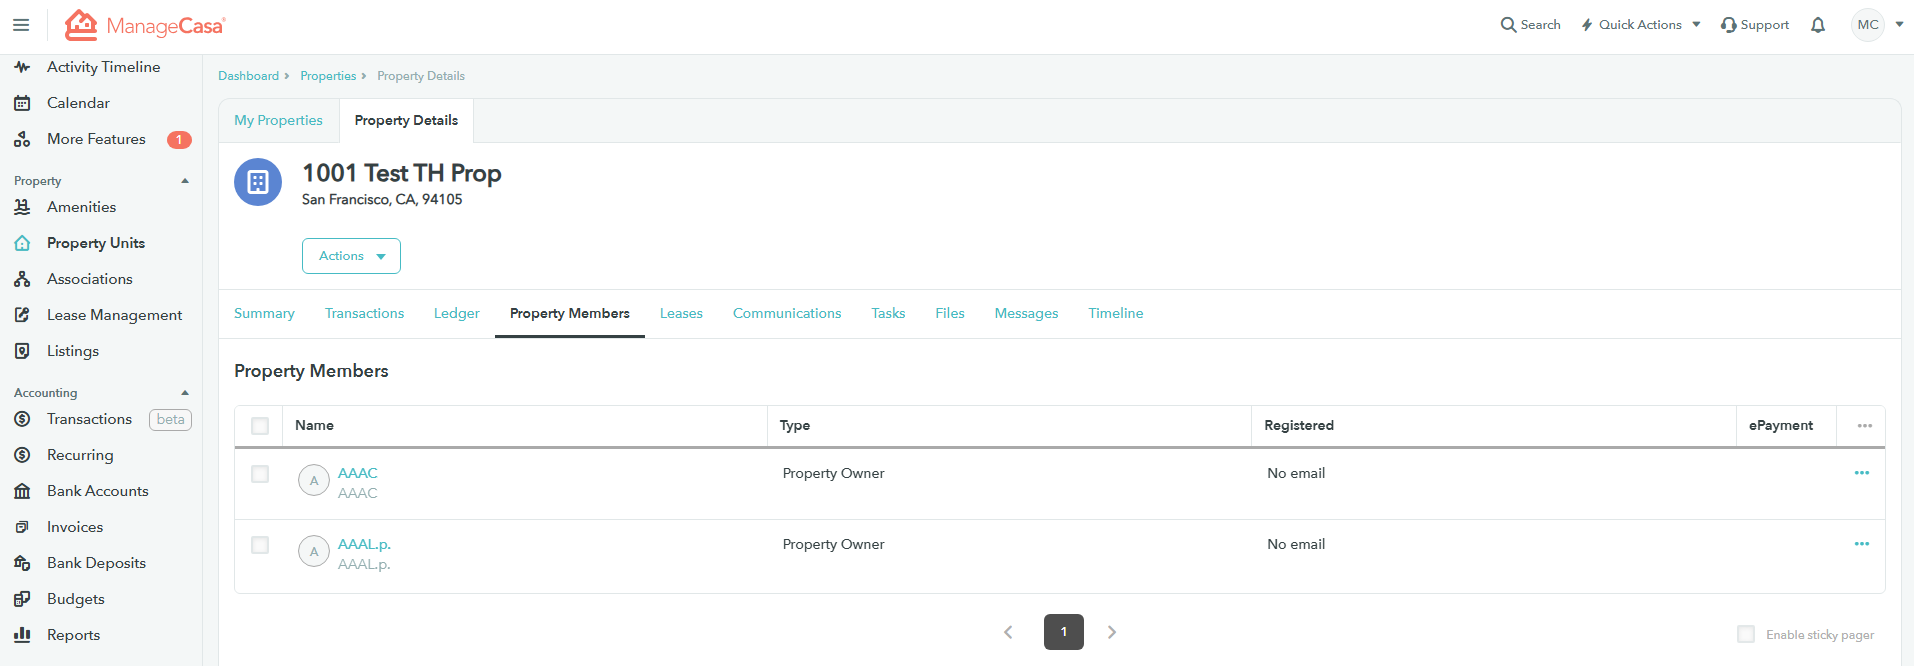
Task: Open the hamburger navigation menu
Action: tap(21, 25)
